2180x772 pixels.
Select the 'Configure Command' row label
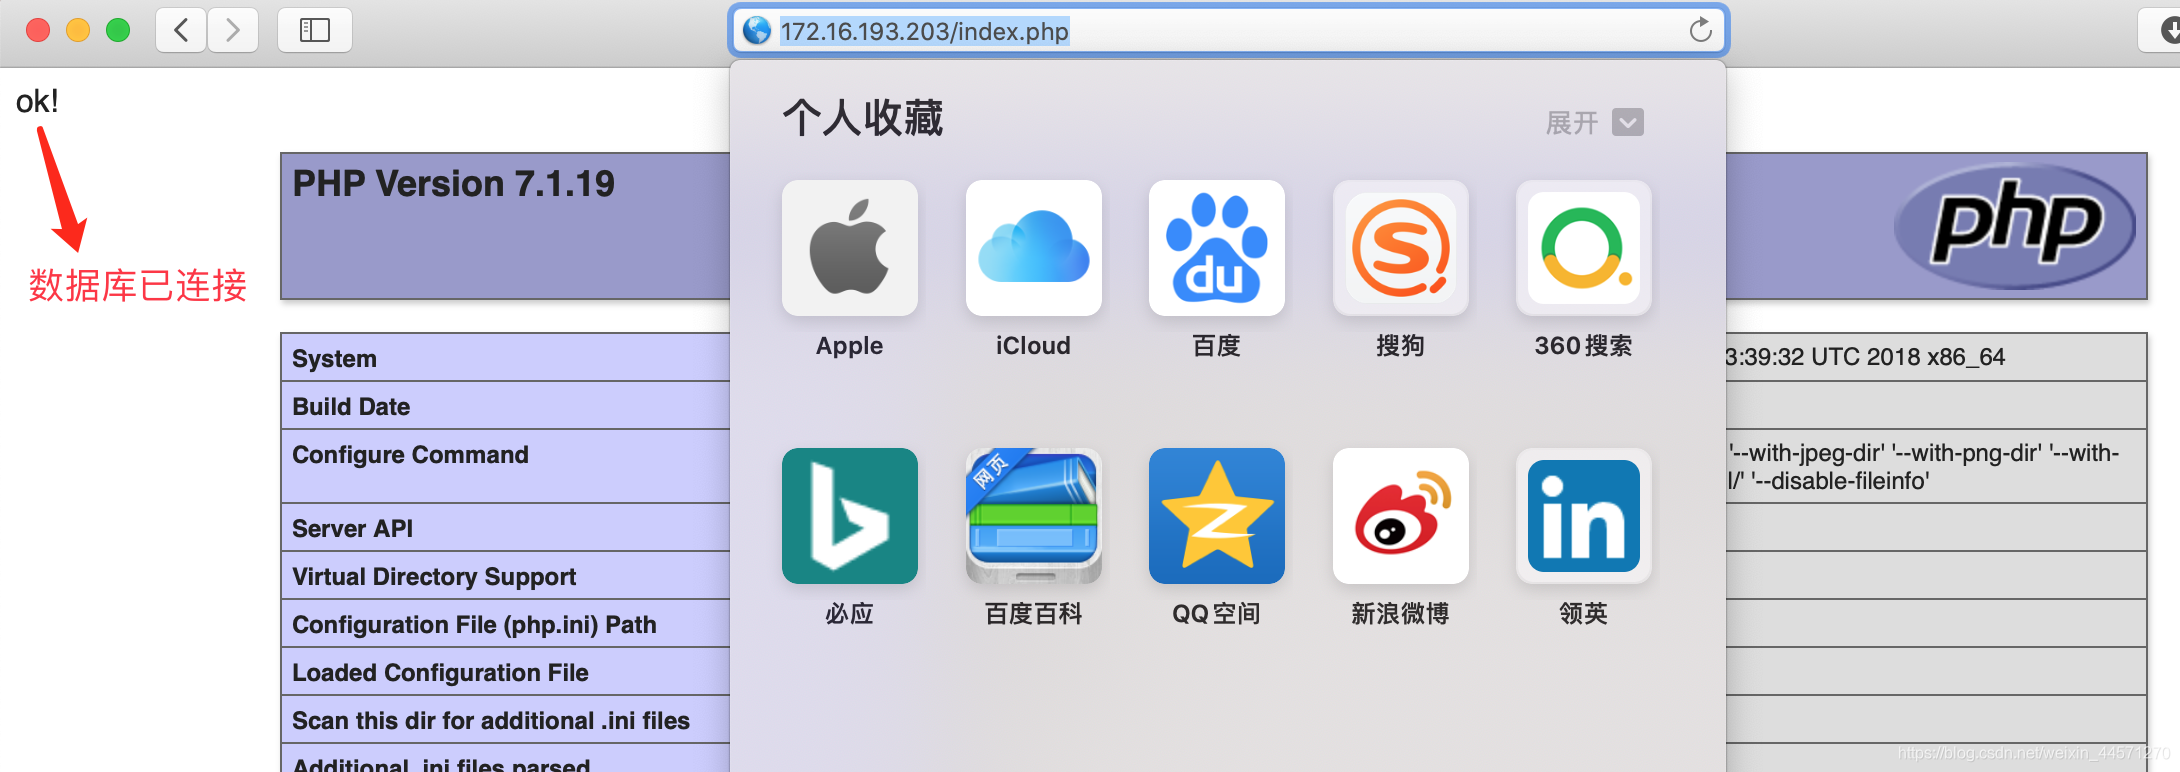[410, 455]
